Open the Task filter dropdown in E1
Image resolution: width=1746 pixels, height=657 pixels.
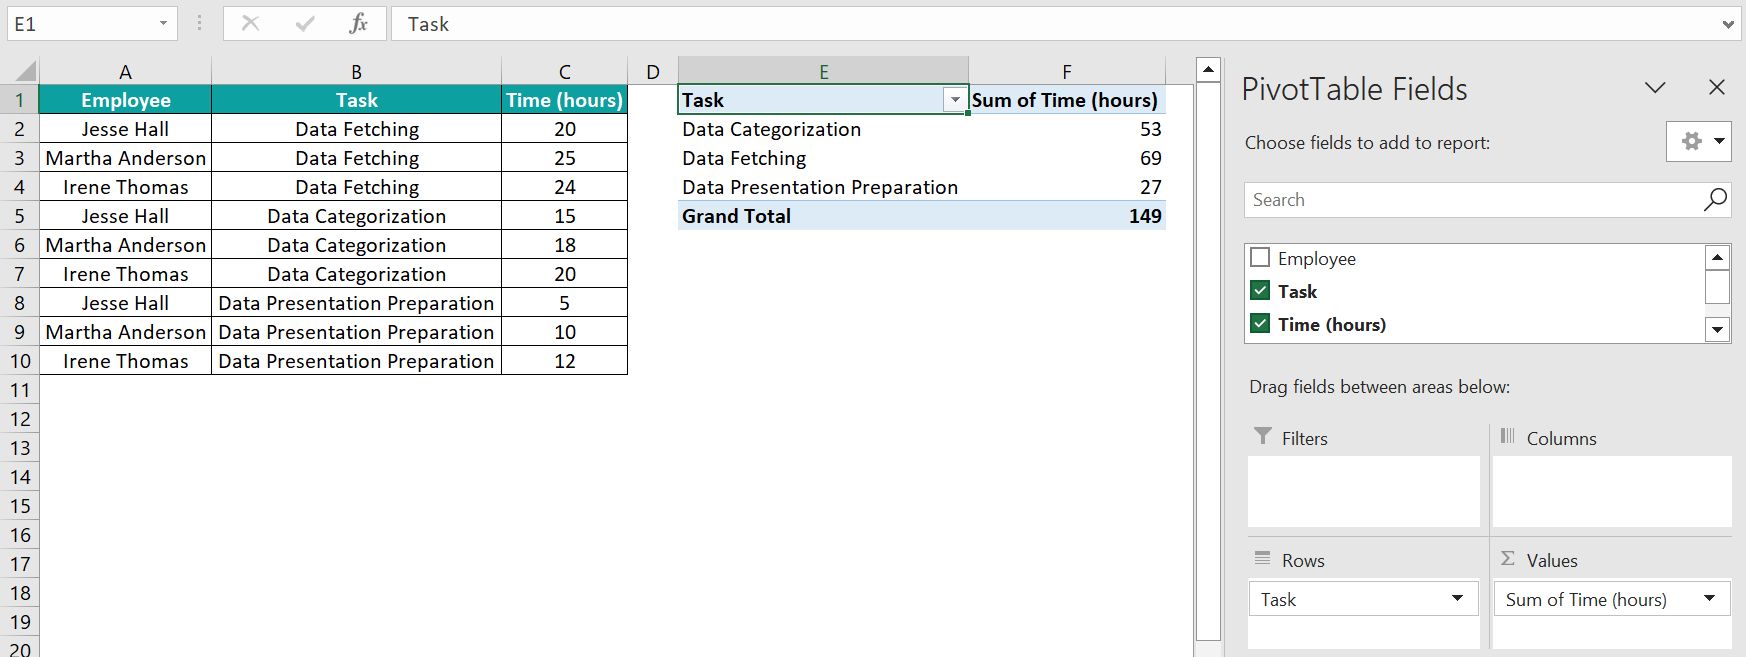(955, 100)
